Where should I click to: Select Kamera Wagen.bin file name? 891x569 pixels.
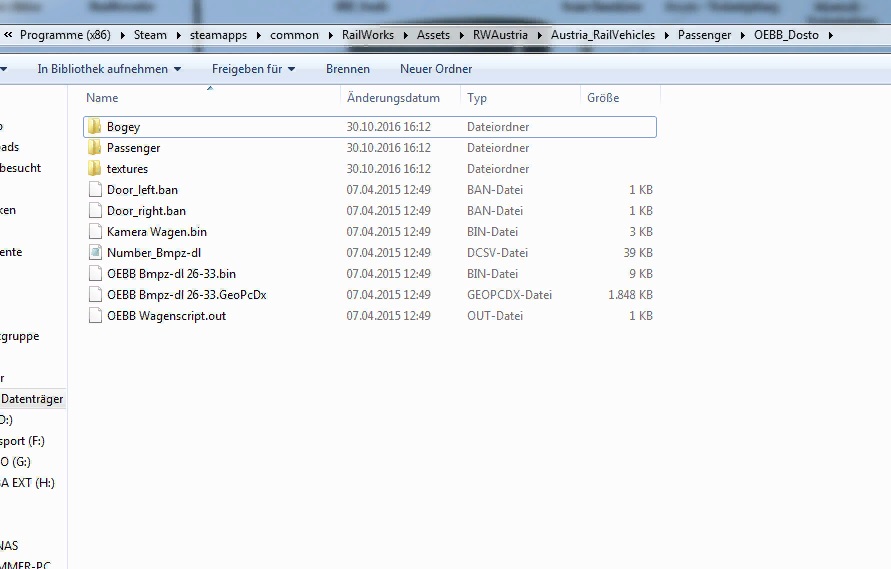point(157,232)
